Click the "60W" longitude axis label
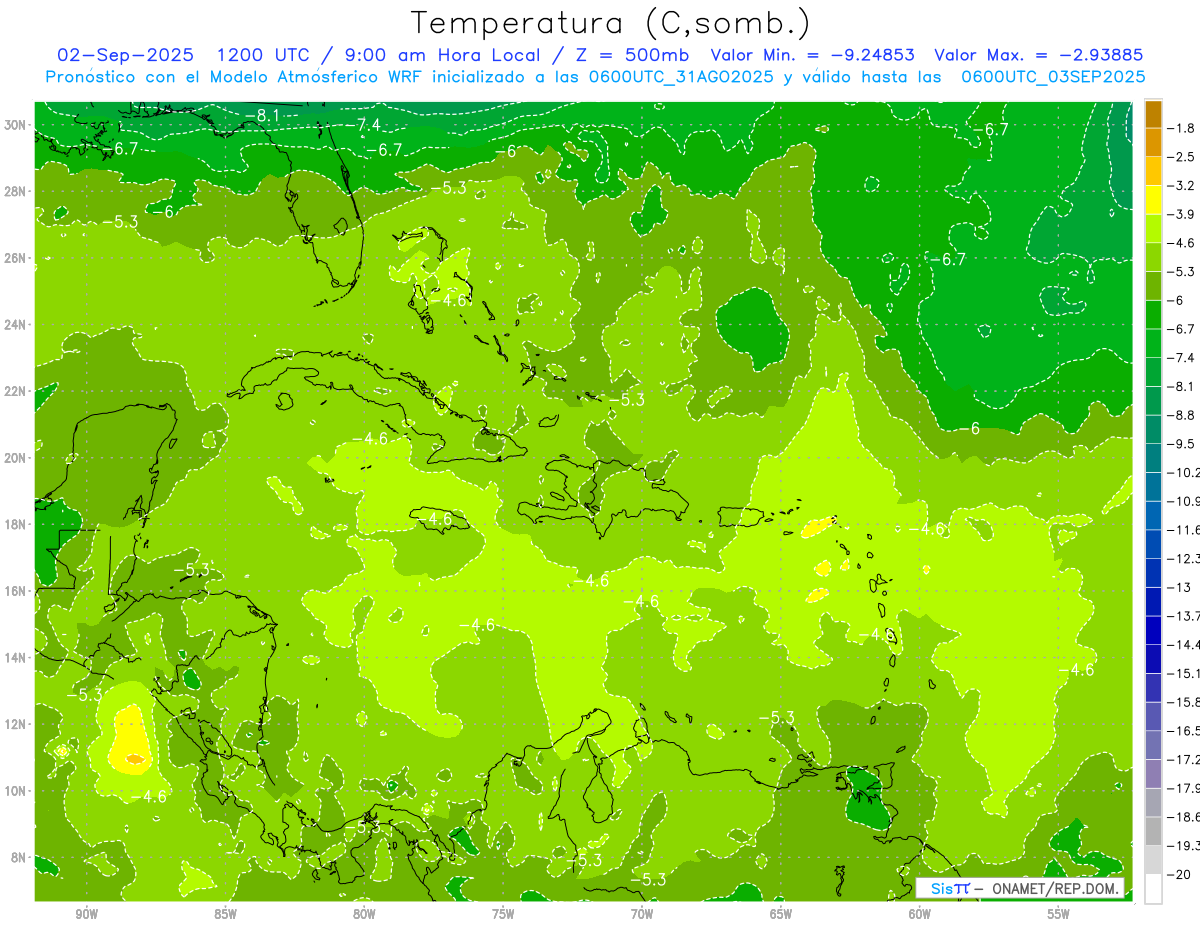The image size is (1200, 927). tap(920, 913)
